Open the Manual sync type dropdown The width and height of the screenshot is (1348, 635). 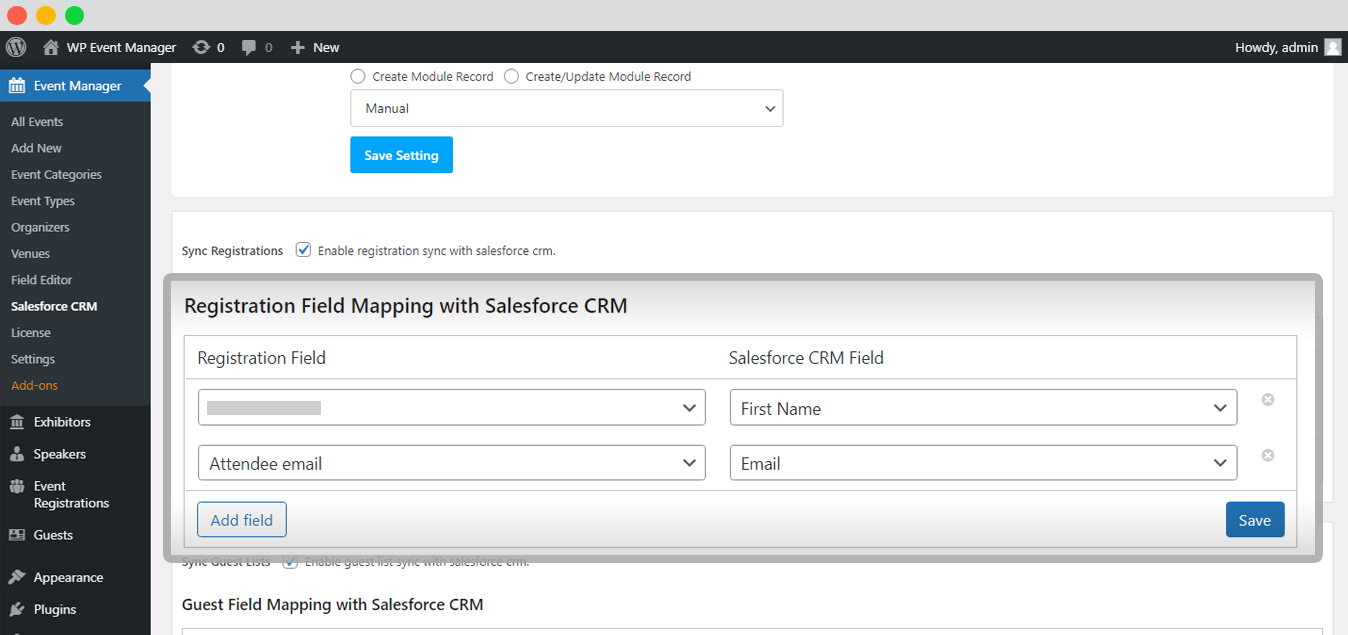point(567,108)
